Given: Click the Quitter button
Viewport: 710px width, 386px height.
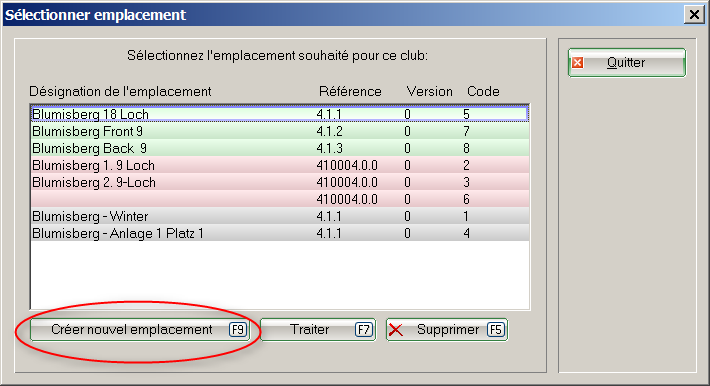Looking at the screenshot, I should (x=627, y=63).
